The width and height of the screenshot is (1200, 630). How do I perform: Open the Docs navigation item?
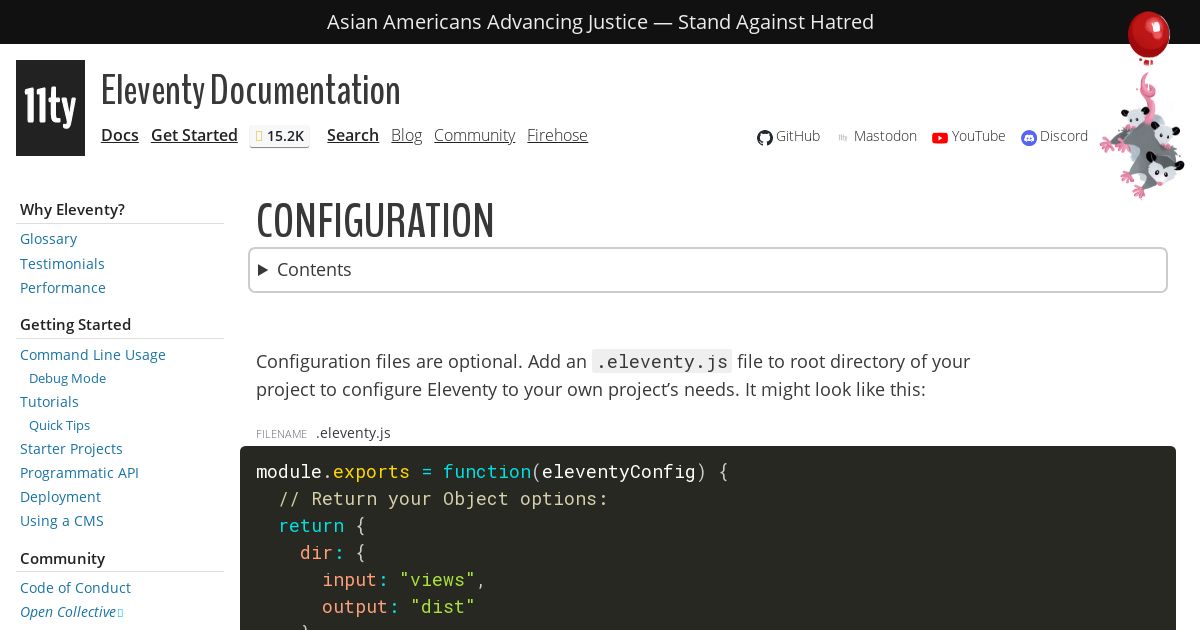pyautogui.click(x=120, y=135)
